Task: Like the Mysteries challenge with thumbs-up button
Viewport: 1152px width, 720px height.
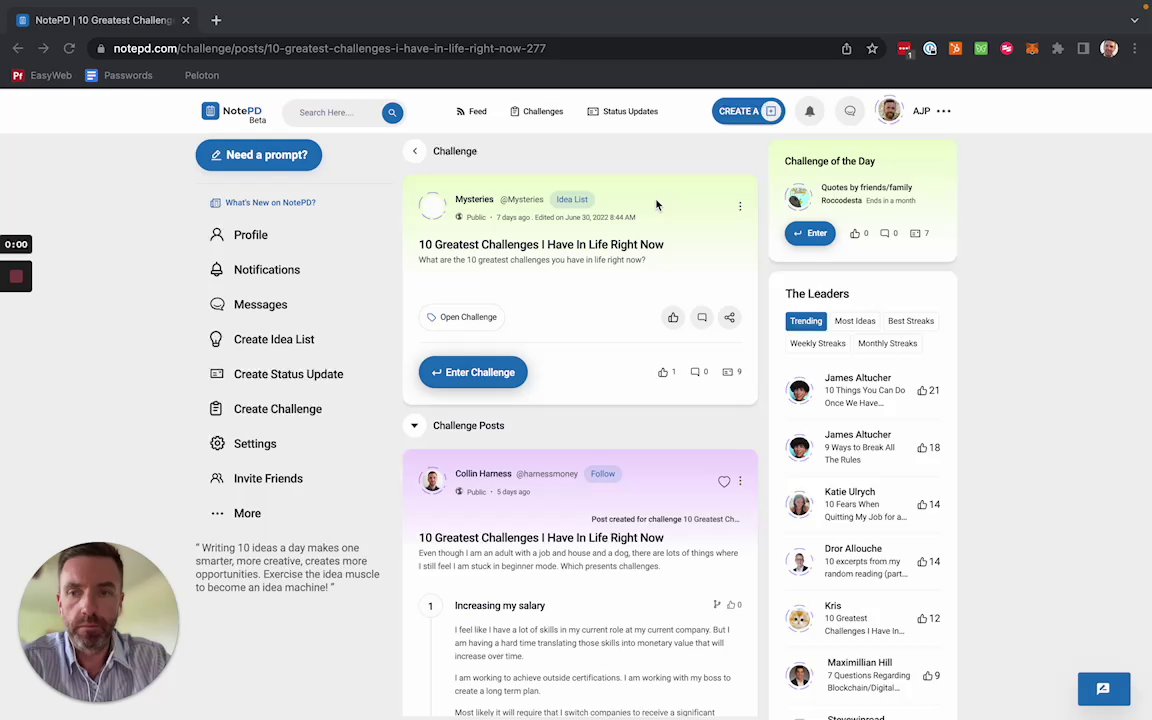Action: [673, 317]
